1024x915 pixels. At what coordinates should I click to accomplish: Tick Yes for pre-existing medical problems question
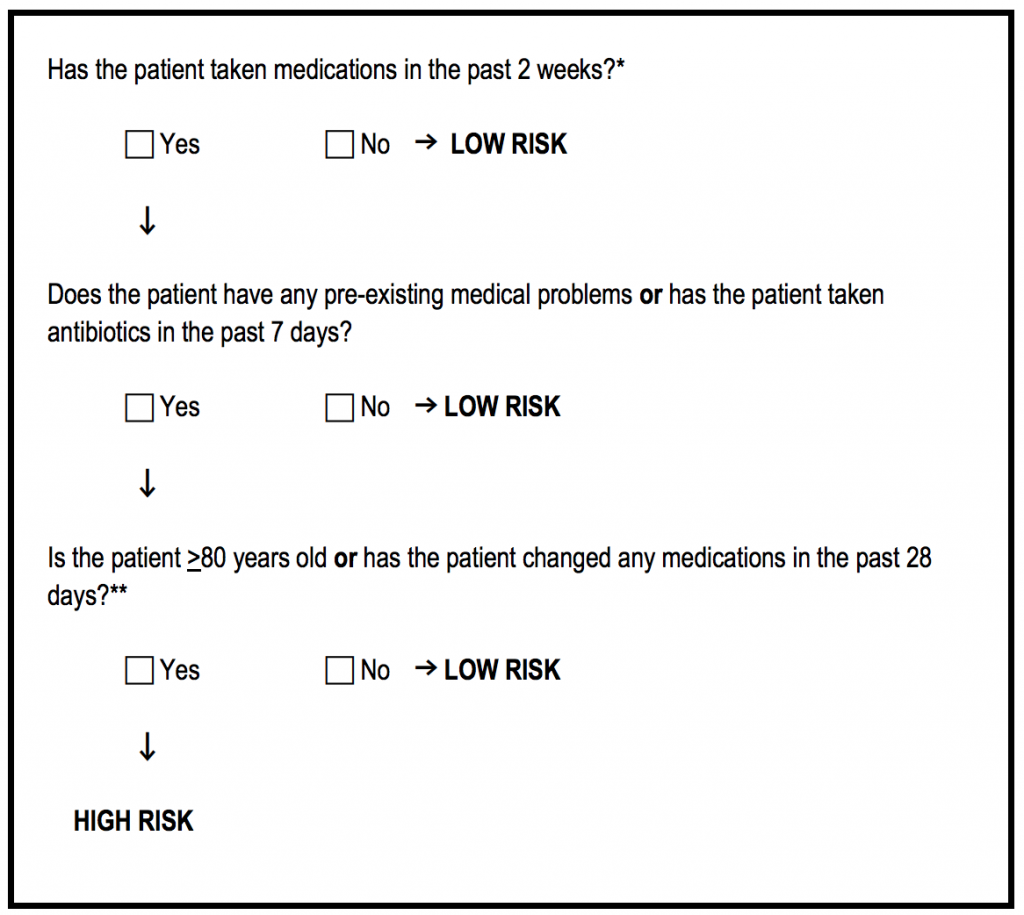pyautogui.click(x=139, y=408)
